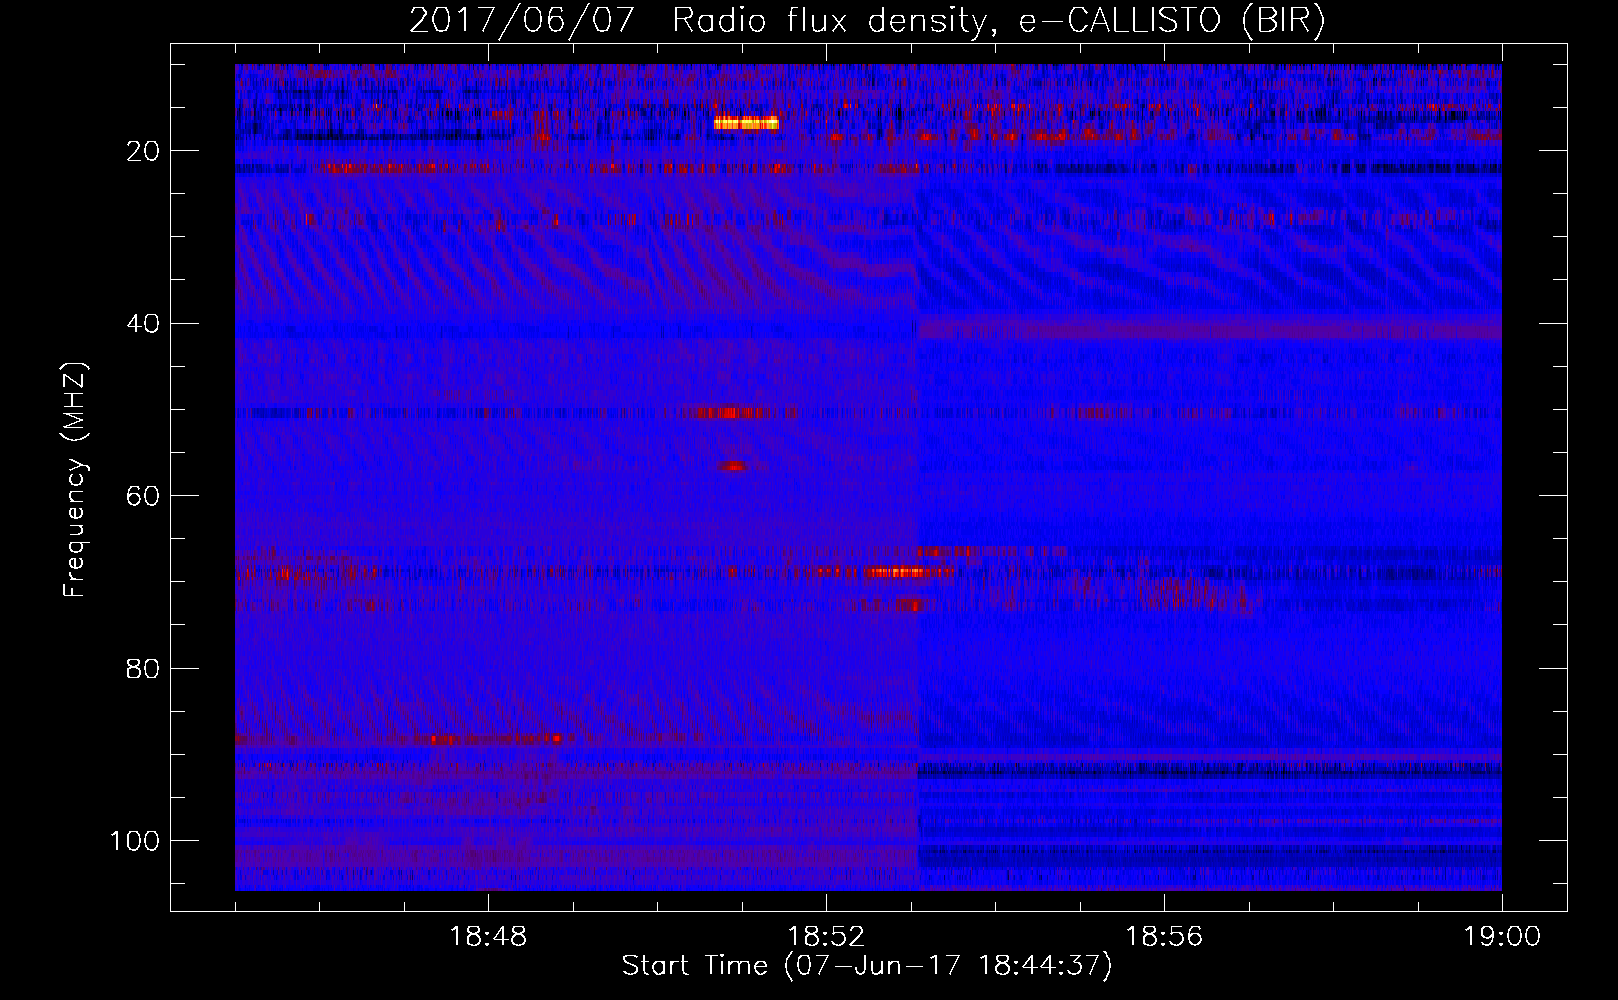Viewport: 1618px width, 1000px height.
Task: Click the plot title '2017/06/07 Radio flux density, e-CALLISTO (BIR)'
Action: 867,21
